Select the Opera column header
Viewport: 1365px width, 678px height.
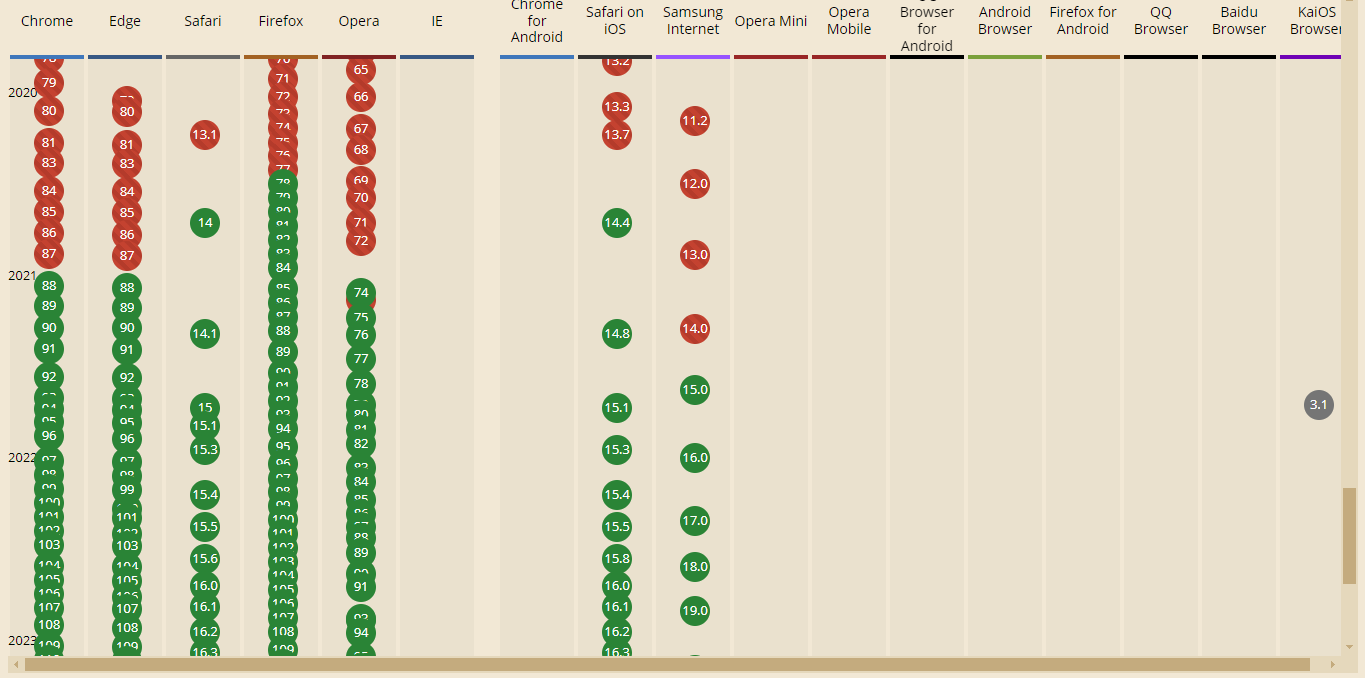click(359, 21)
